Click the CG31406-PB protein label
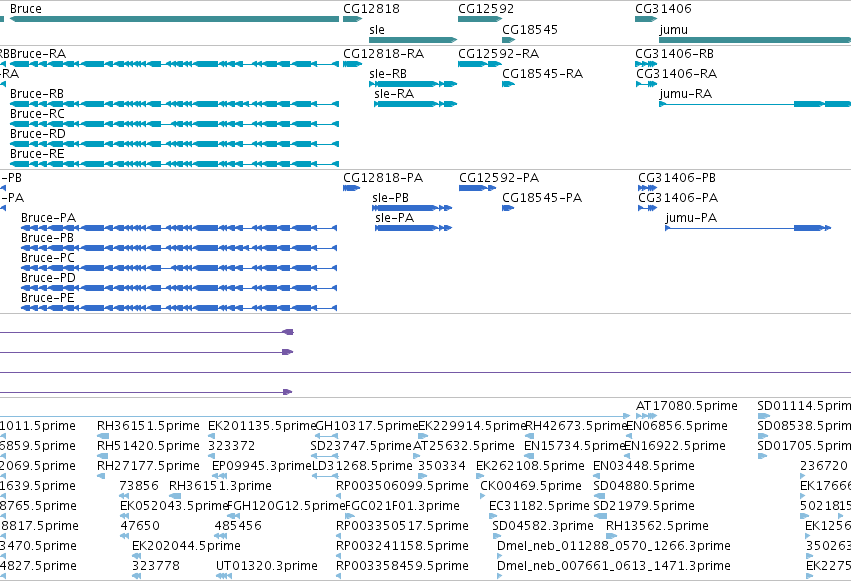 [x=677, y=178]
